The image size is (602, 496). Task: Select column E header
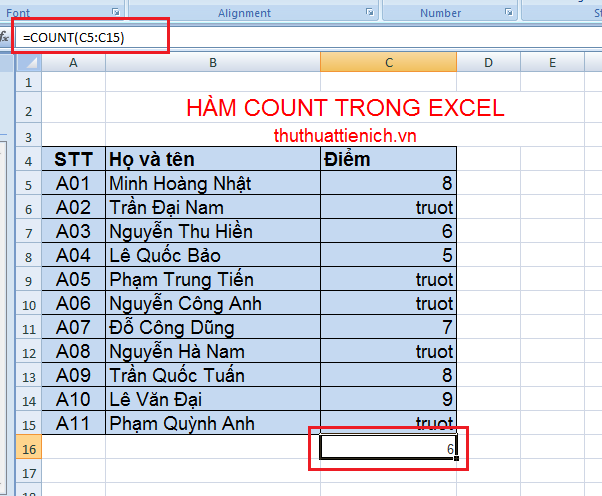[x=552, y=62]
